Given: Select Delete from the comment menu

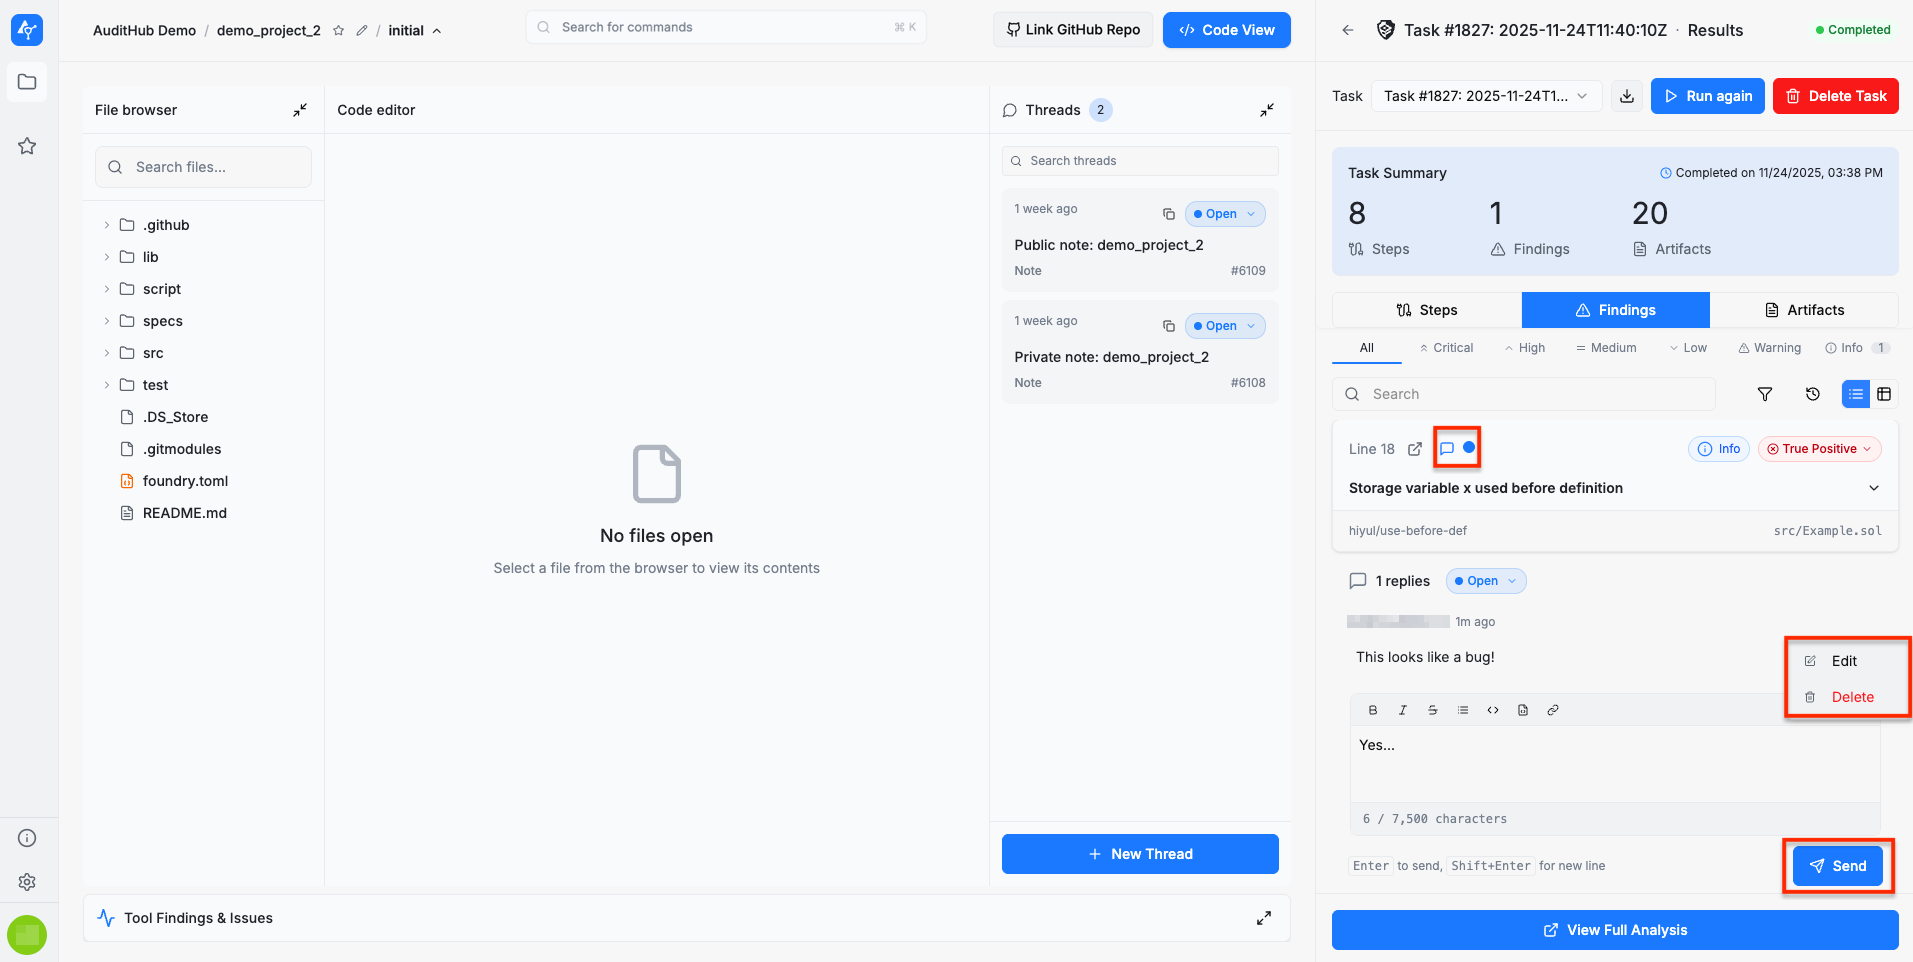Looking at the screenshot, I should [1852, 697].
